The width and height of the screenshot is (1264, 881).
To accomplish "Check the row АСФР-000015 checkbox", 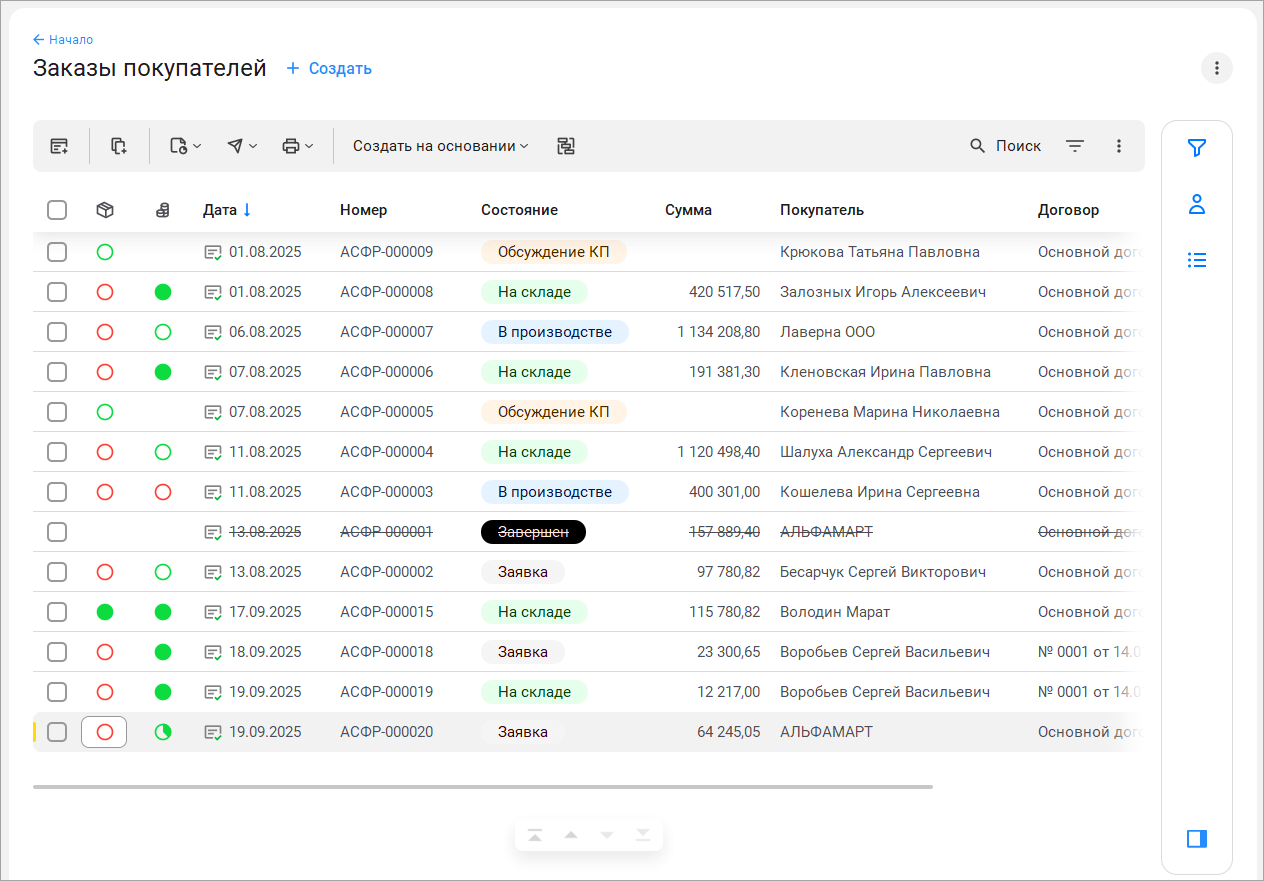I will pos(57,612).
